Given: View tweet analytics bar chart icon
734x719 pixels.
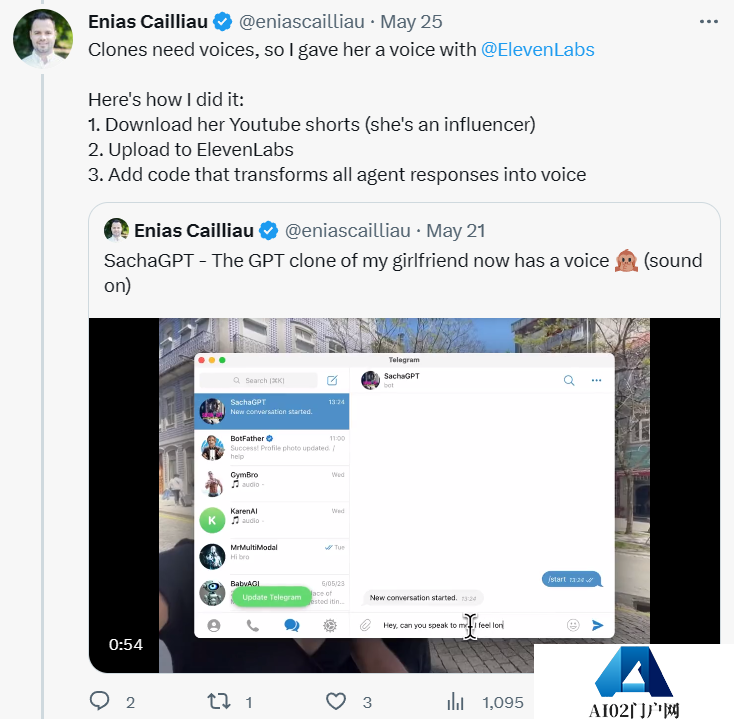Looking at the screenshot, I should pyautogui.click(x=456, y=701).
